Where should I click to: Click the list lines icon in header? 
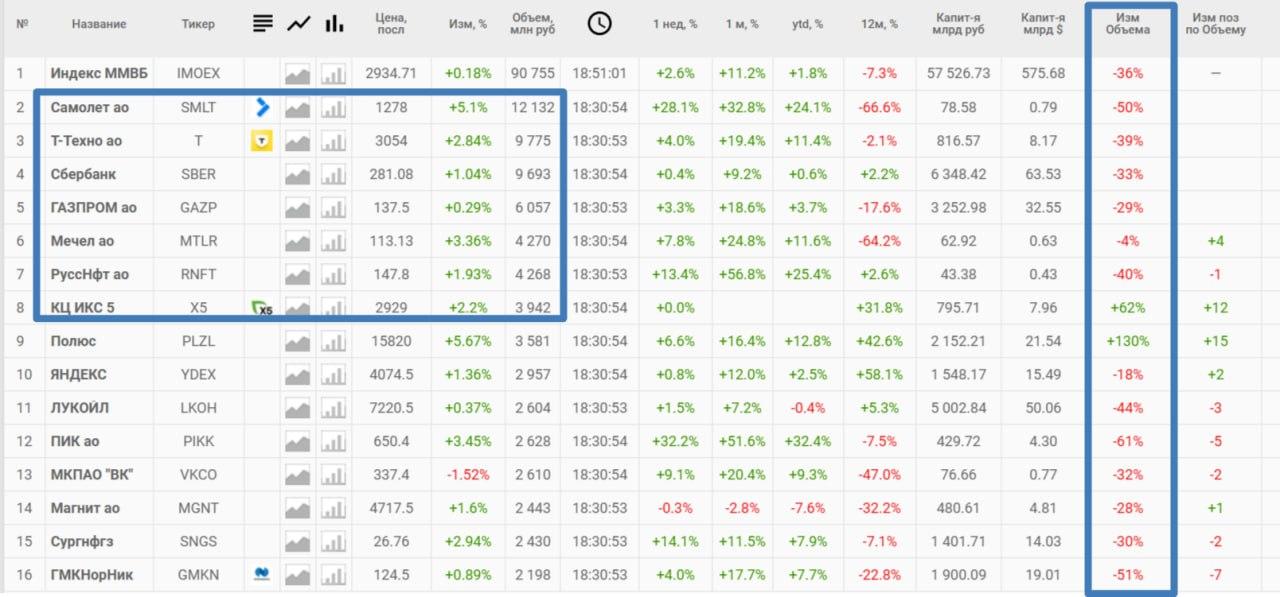tap(263, 24)
